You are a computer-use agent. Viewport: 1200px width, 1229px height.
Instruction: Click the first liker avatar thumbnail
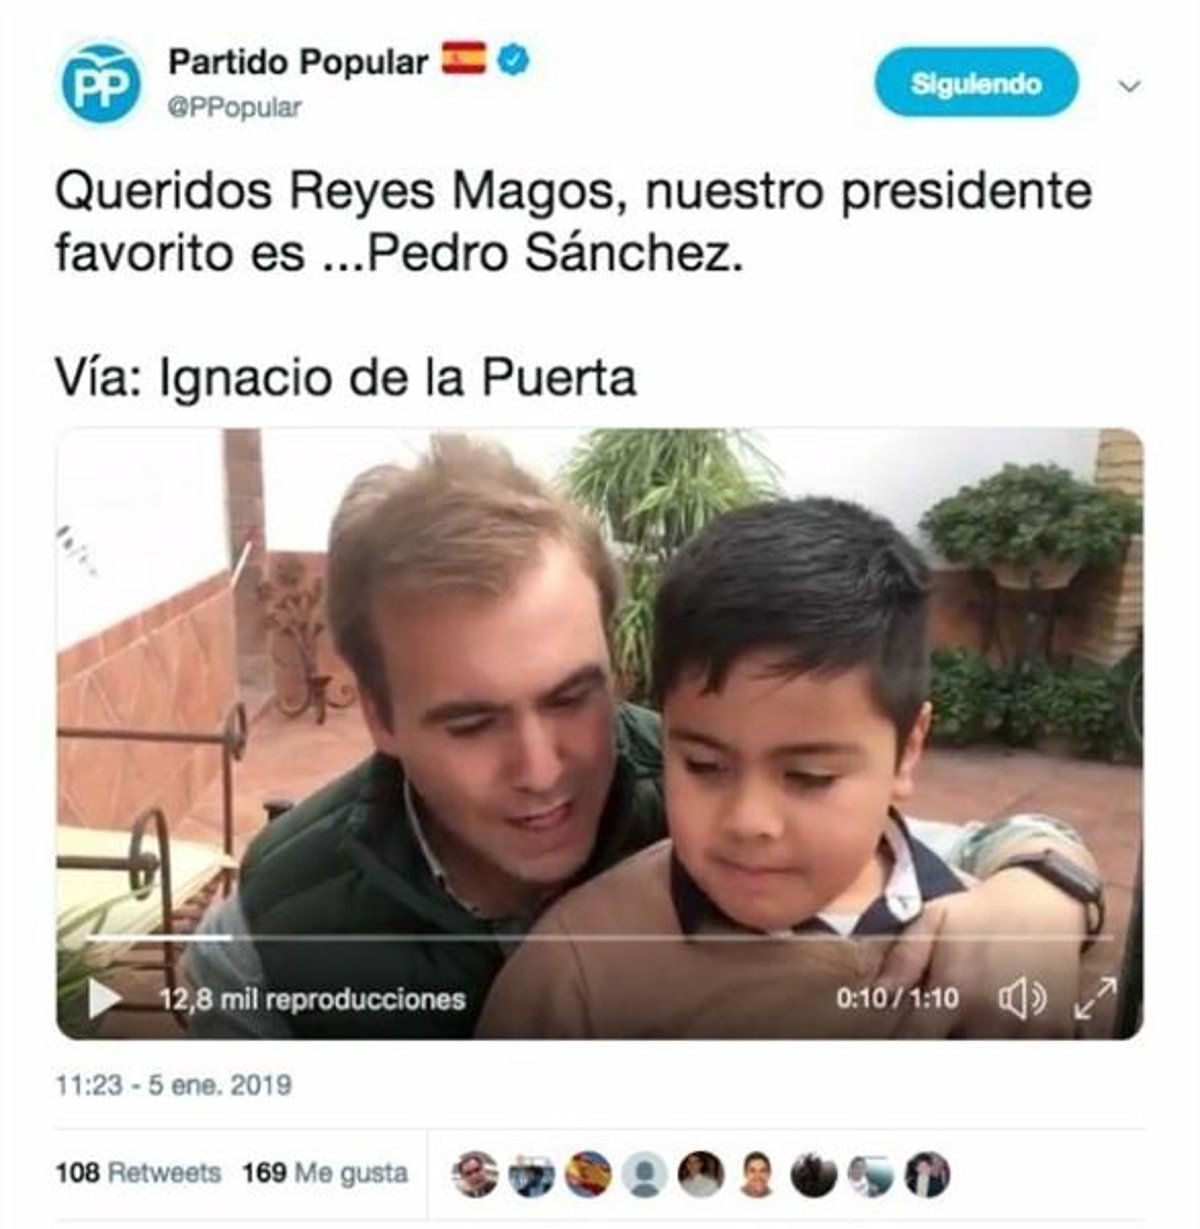point(474,1174)
